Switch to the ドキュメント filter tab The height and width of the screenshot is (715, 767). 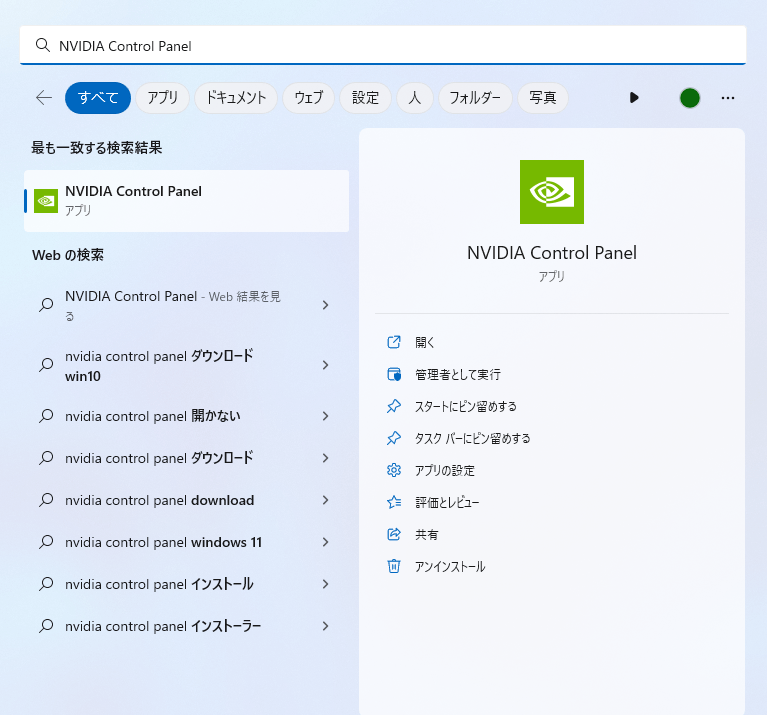tap(236, 98)
